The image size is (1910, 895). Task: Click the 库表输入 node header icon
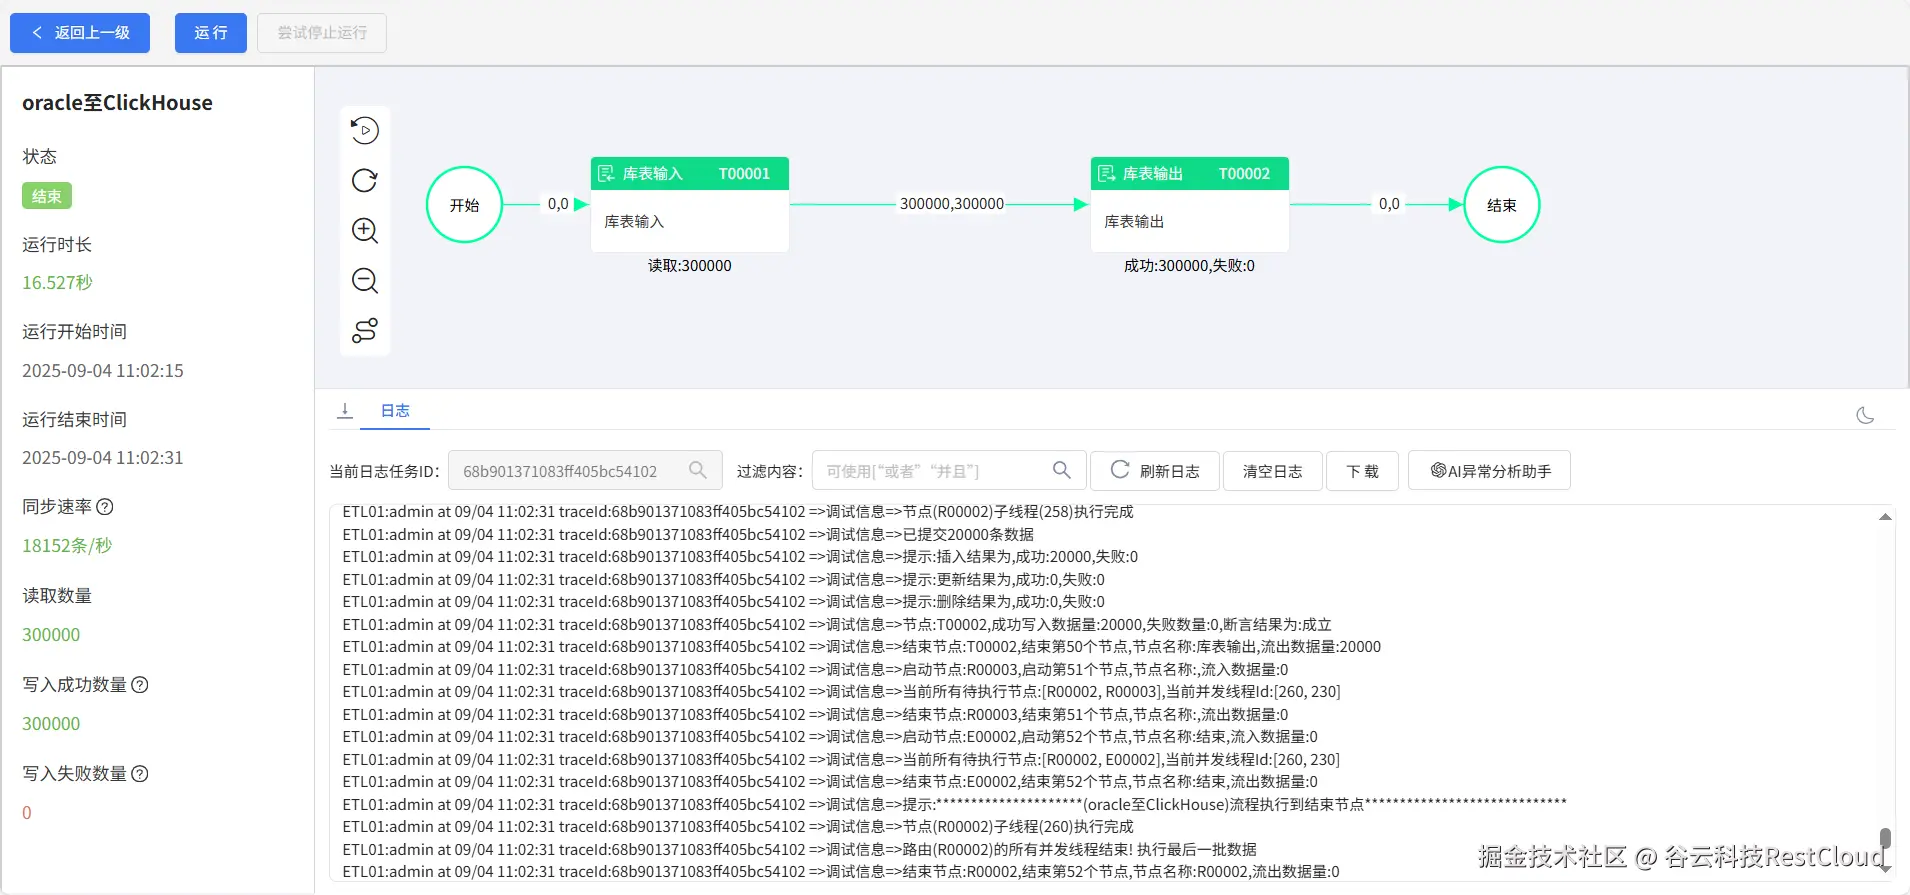pos(606,174)
